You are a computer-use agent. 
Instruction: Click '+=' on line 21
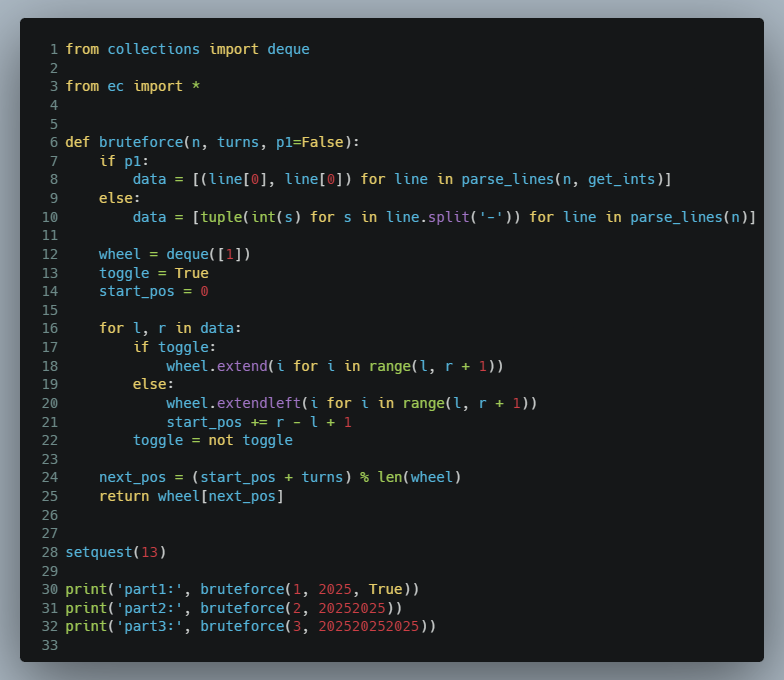coord(259,422)
